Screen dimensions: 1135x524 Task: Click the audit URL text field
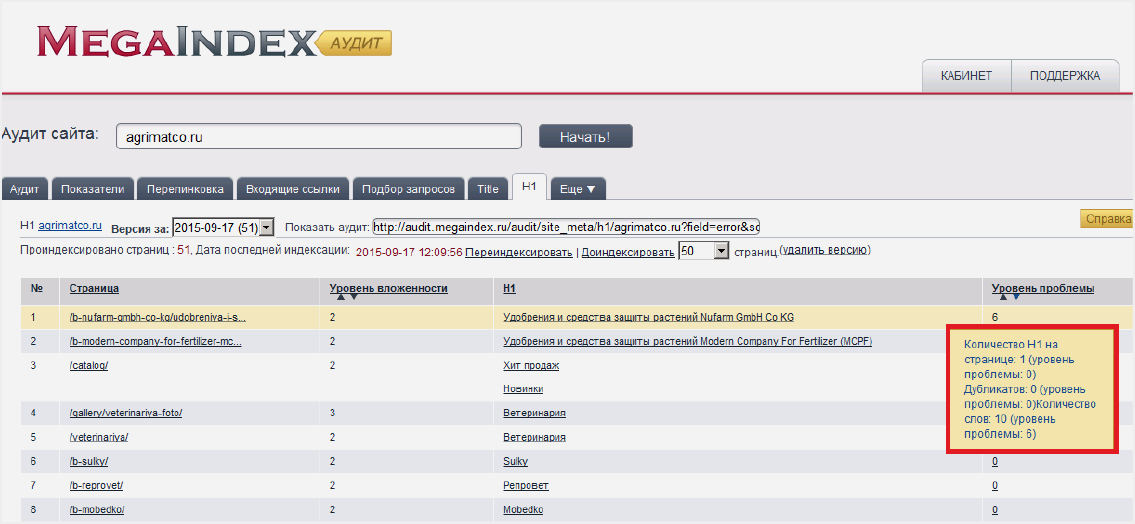pyautogui.click(x=566, y=227)
